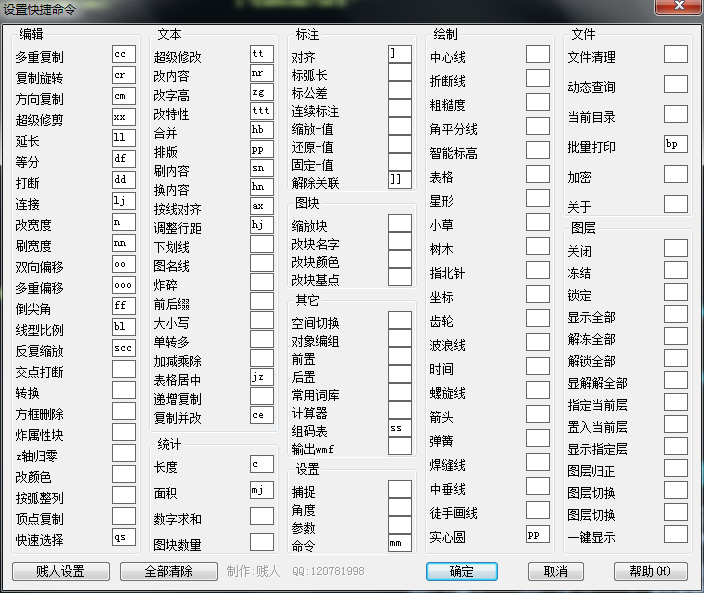Edit the 实心圆 shortcut field
Viewport: 704px width, 593px height.
coord(538,534)
